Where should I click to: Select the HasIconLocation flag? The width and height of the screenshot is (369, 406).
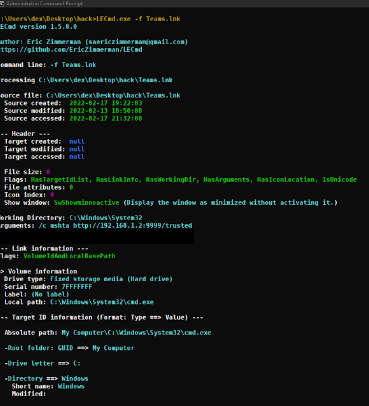coord(286,180)
